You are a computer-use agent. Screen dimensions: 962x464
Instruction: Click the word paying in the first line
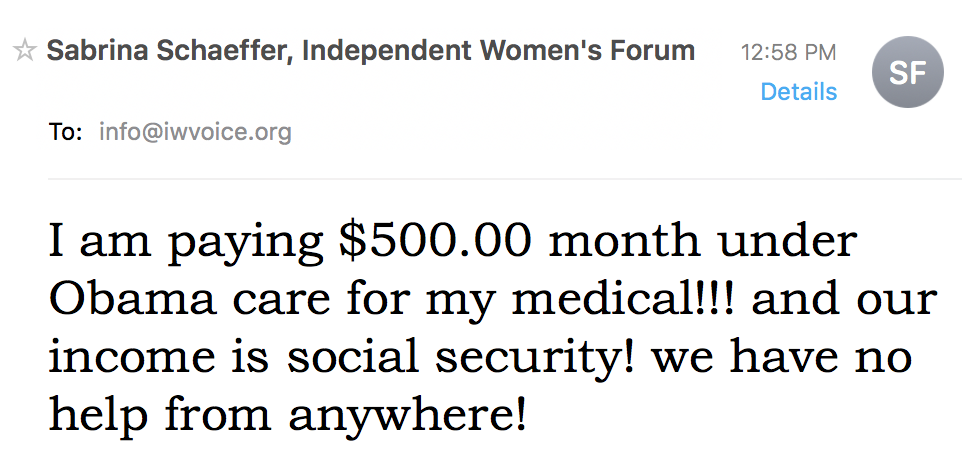(x=245, y=243)
